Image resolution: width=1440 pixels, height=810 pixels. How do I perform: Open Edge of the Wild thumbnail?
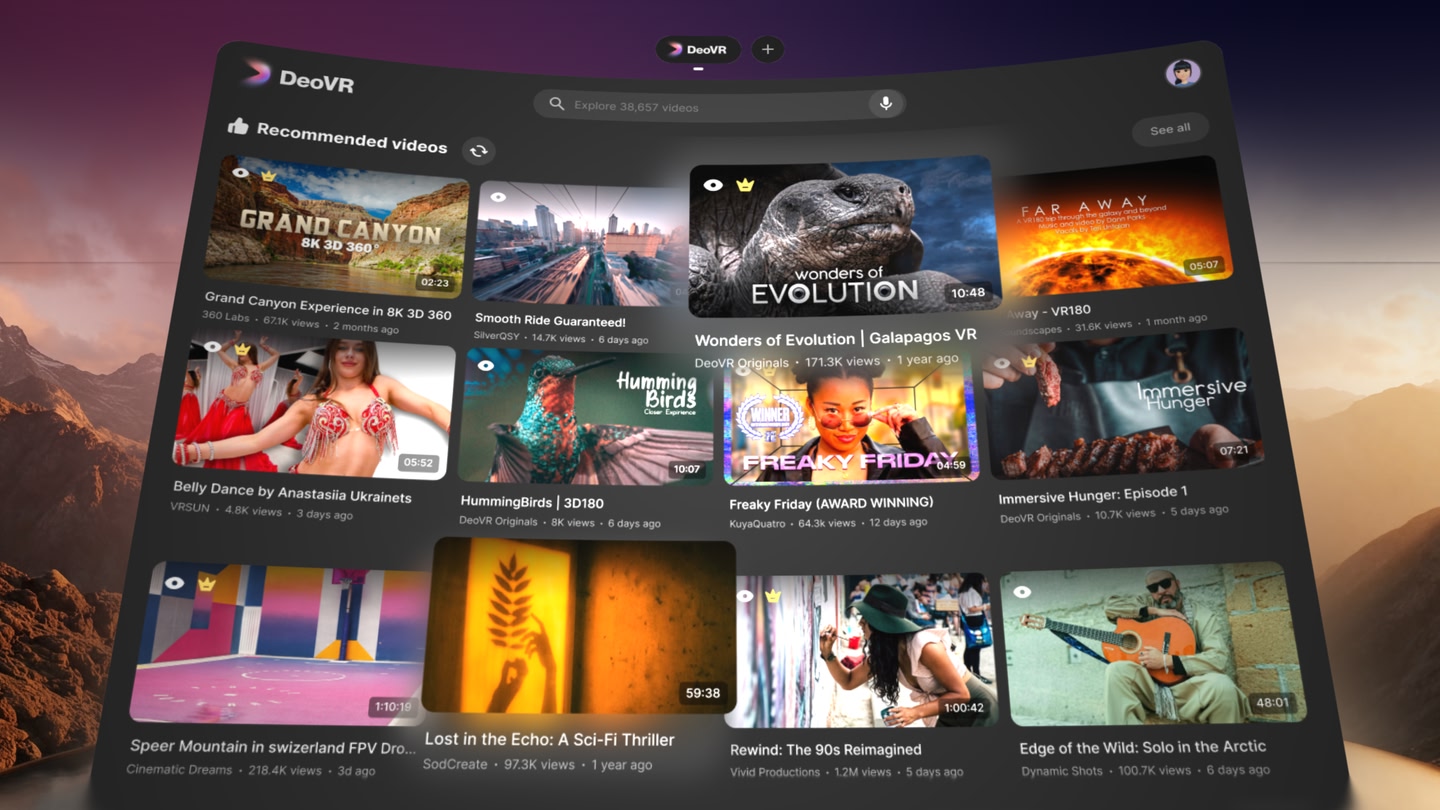1151,642
